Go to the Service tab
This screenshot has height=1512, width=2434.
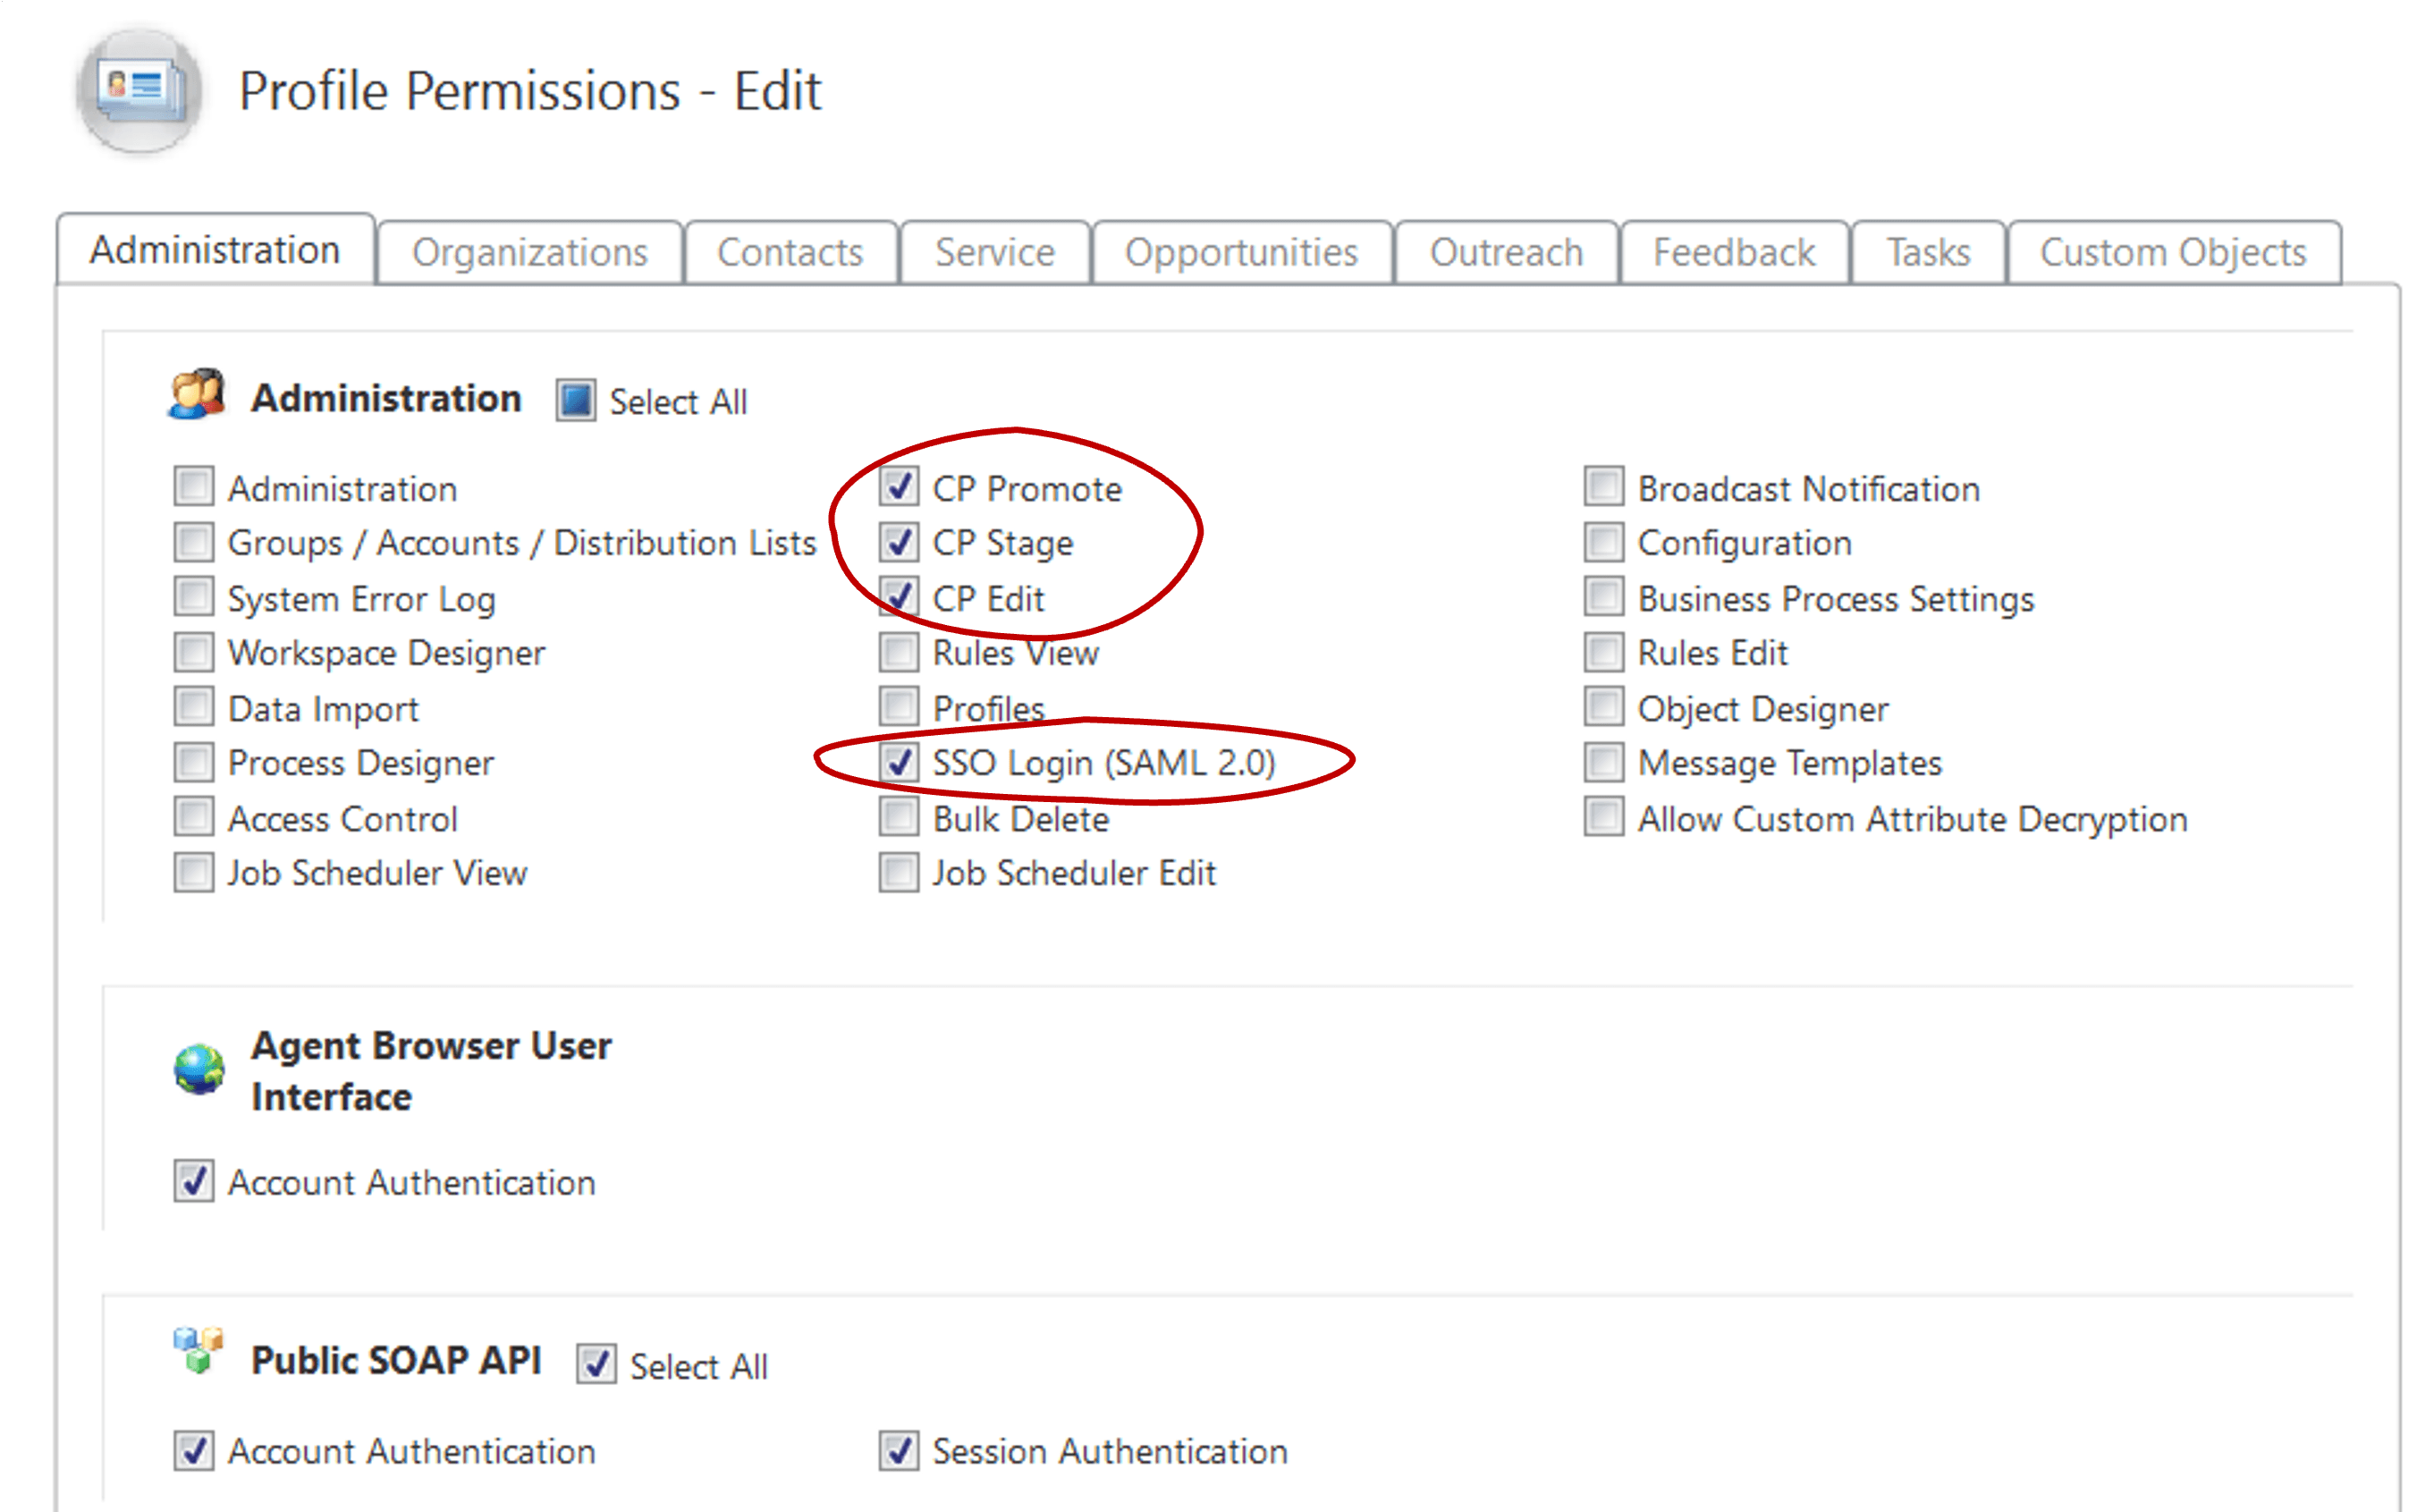pos(994,252)
